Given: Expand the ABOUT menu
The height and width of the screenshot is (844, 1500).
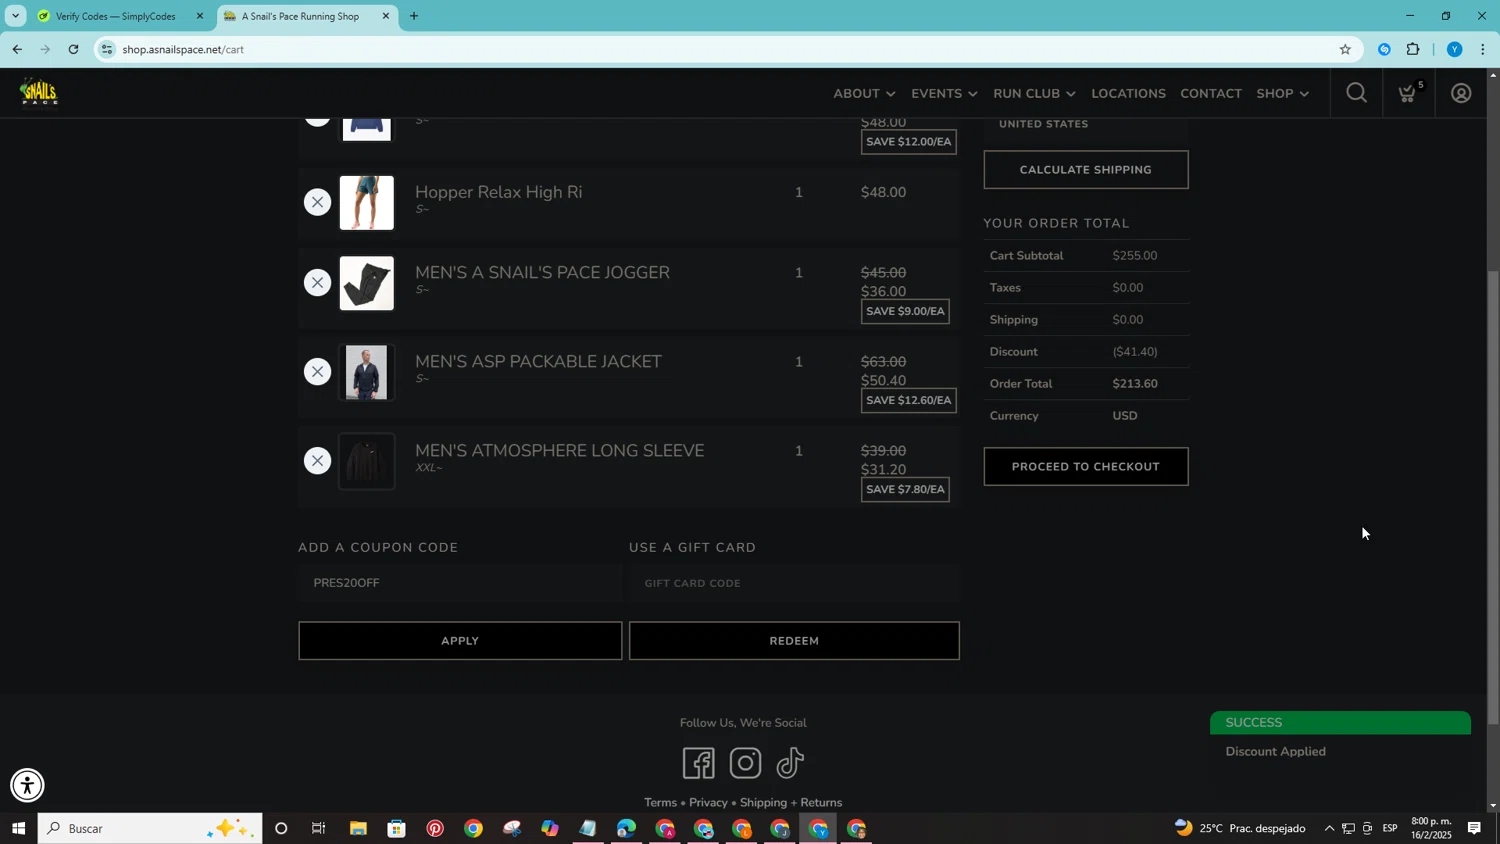Looking at the screenshot, I should coord(864,93).
